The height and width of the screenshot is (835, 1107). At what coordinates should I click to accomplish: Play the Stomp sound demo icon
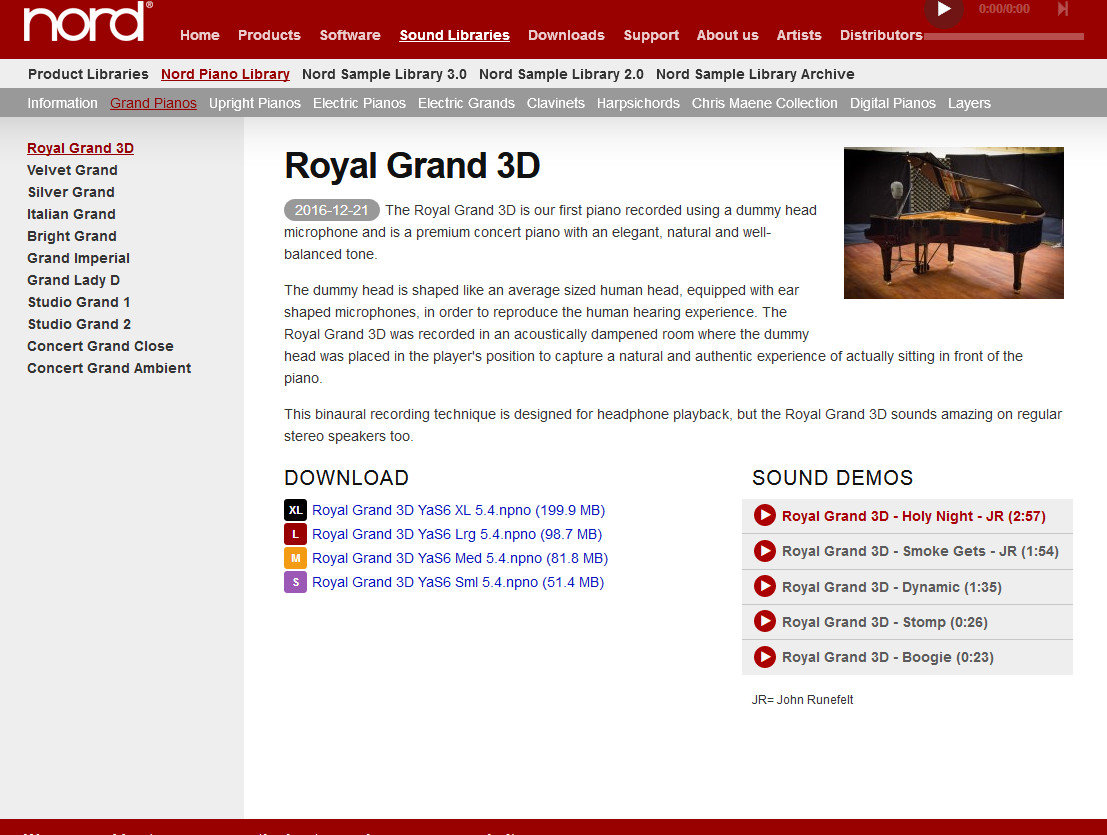pyautogui.click(x=765, y=622)
